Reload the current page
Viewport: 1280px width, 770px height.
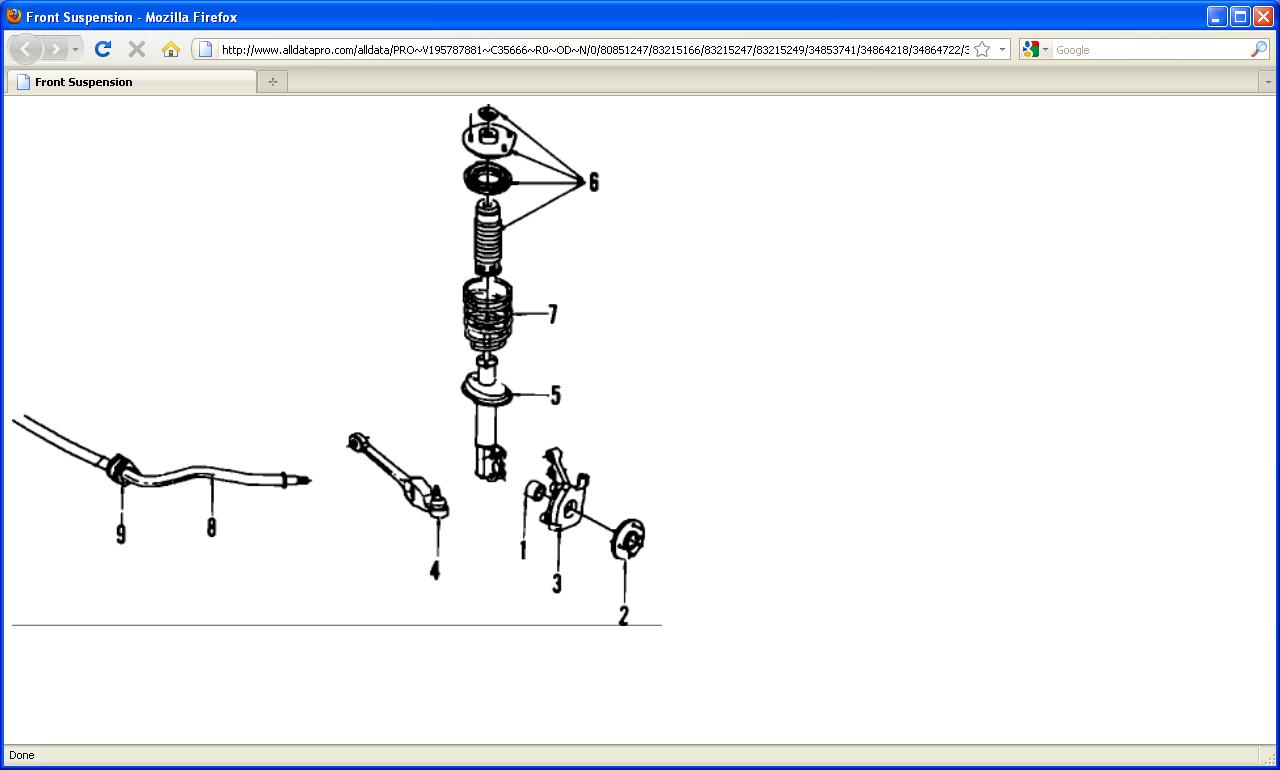click(102, 49)
